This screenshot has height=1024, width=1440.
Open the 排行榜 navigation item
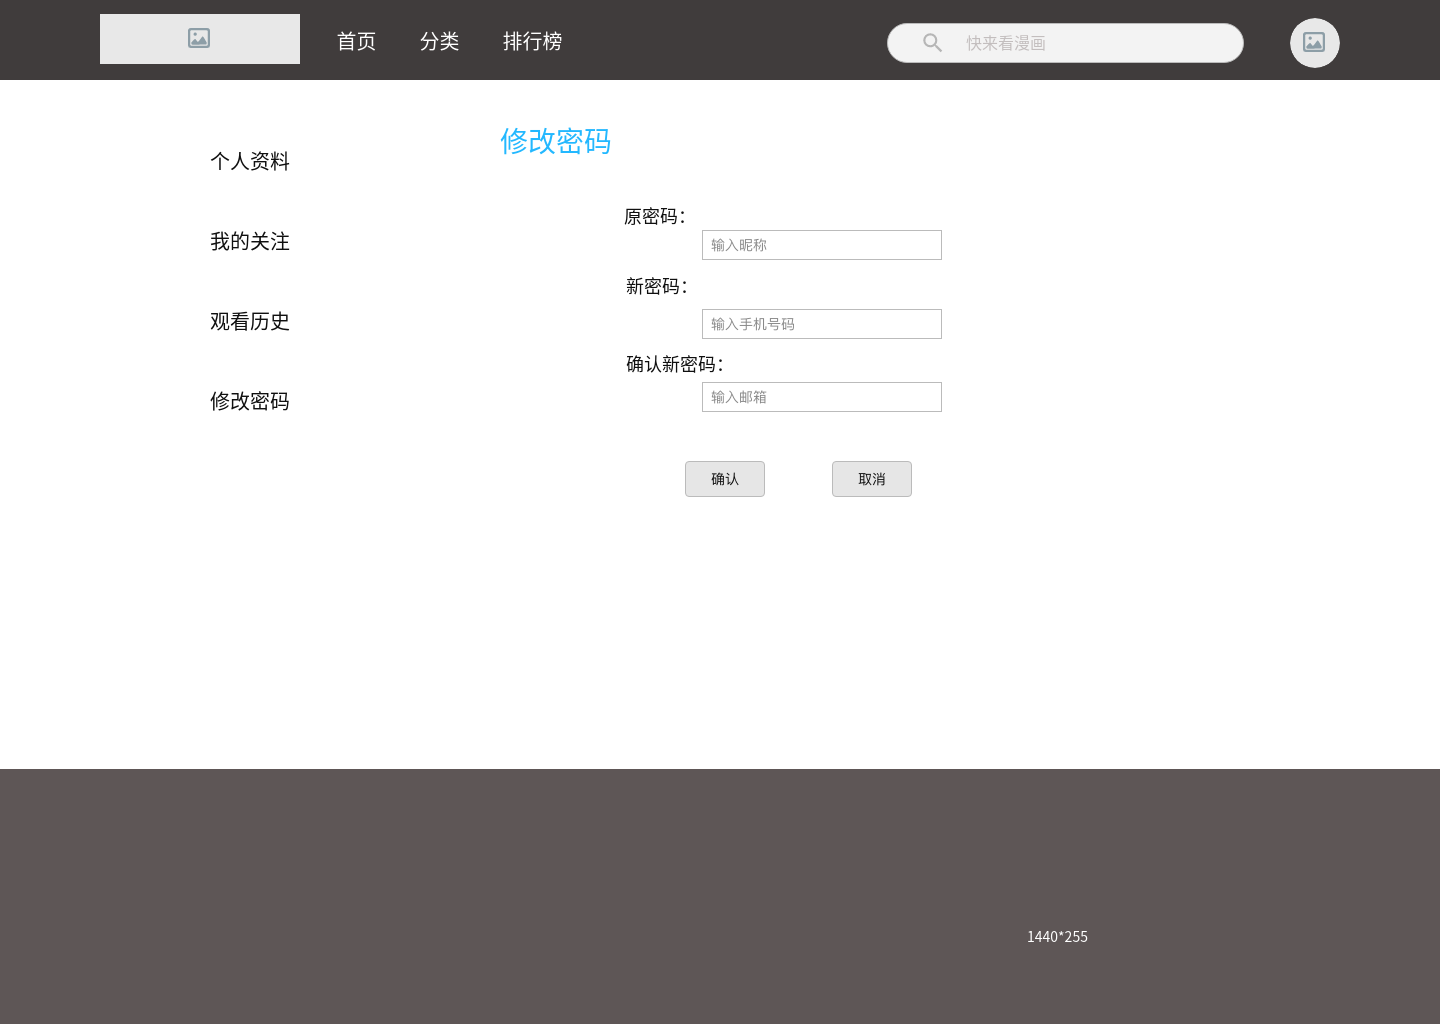pyautogui.click(x=532, y=41)
